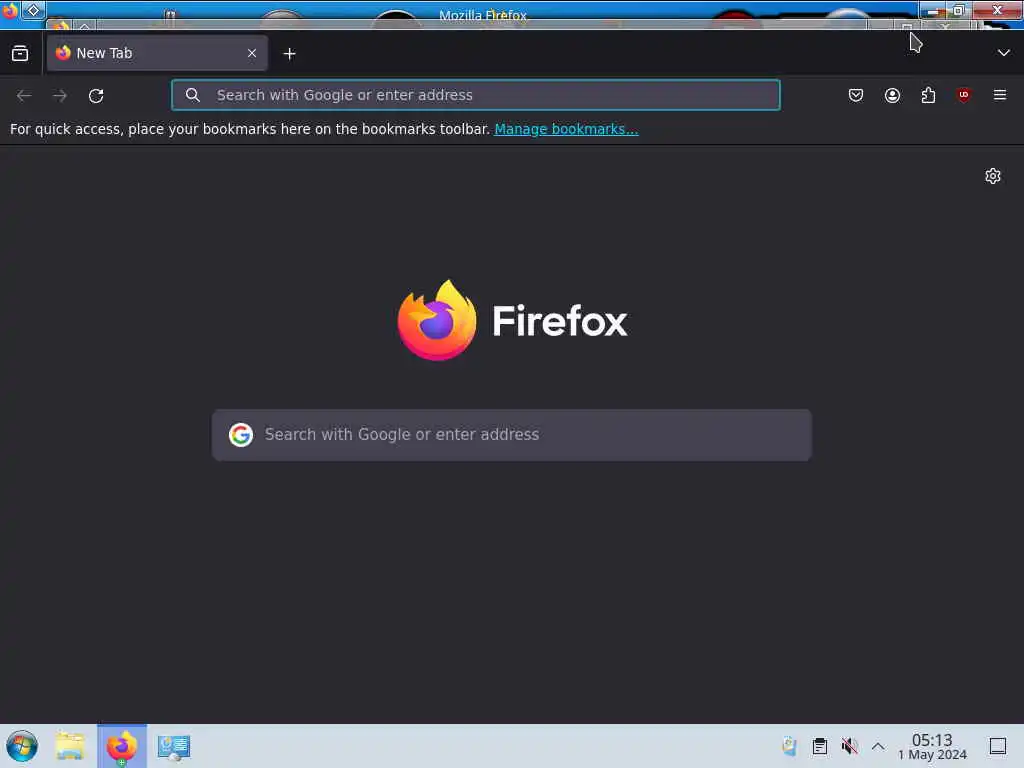Follow the Manage bookmarks link
The width and height of the screenshot is (1024, 768).
[566, 129]
